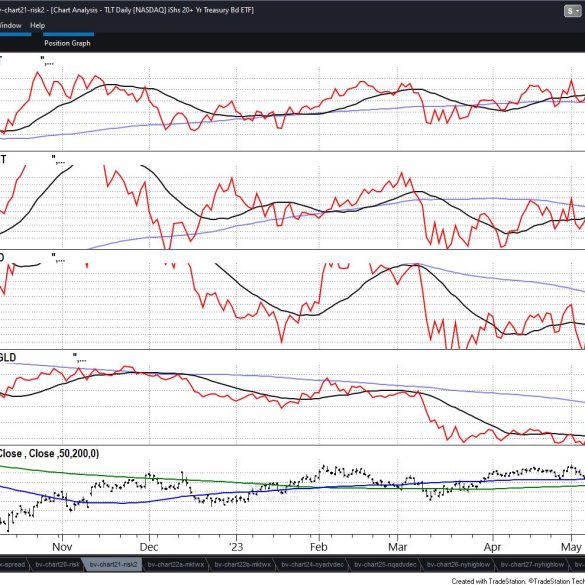Switch to the bv-chart20-risk workspace tab
585x585 pixels.
[57, 564]
